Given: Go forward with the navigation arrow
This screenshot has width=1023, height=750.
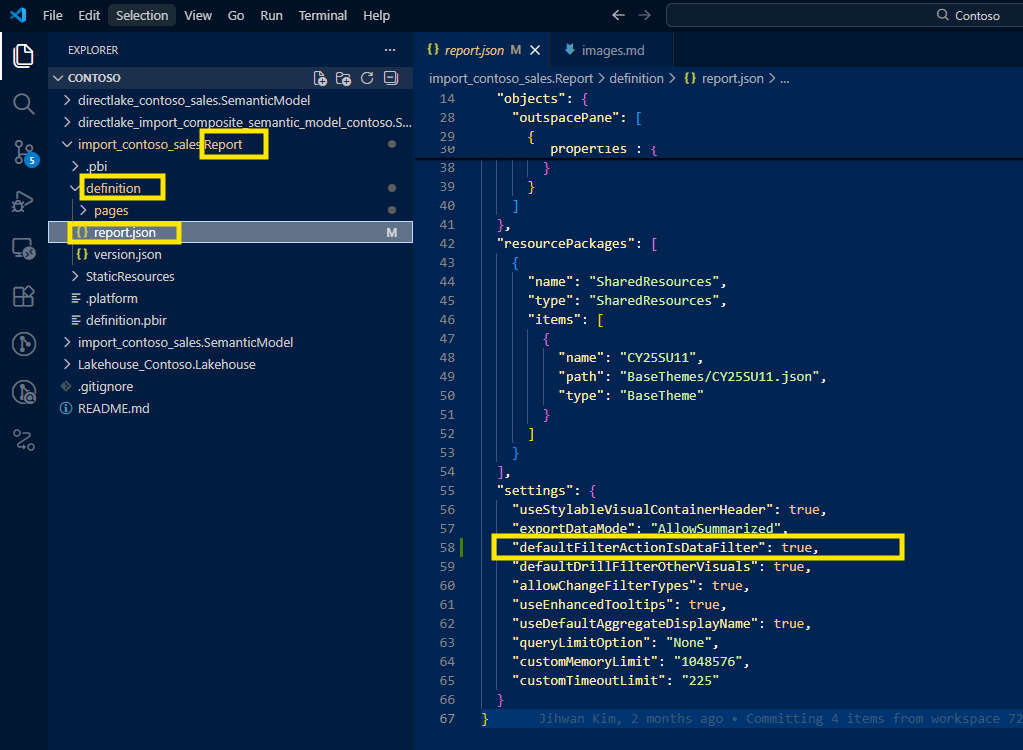Looking at the screenshot, I should click(x=645, y=15).
